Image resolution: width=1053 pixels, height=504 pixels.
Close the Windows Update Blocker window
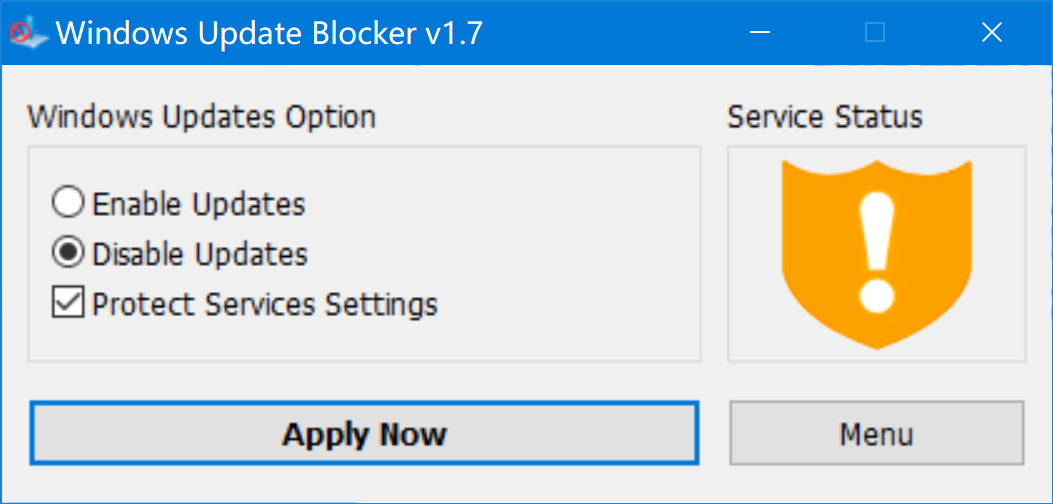click(x=991, y=33)
